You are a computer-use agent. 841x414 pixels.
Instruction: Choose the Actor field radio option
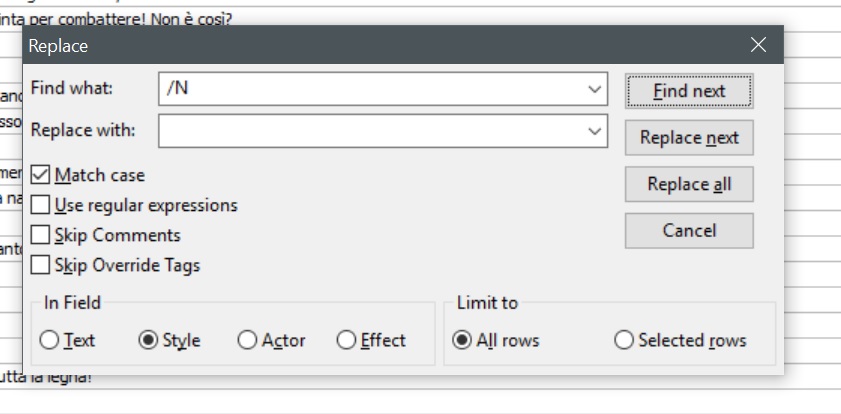click(x=247, y=340)
